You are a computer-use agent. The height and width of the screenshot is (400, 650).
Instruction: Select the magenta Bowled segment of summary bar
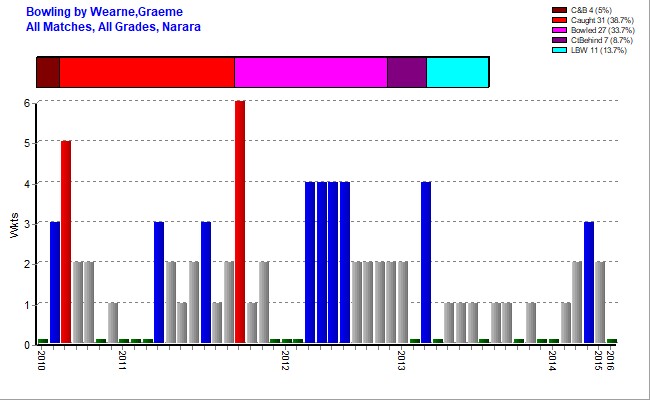coord(311,72)
